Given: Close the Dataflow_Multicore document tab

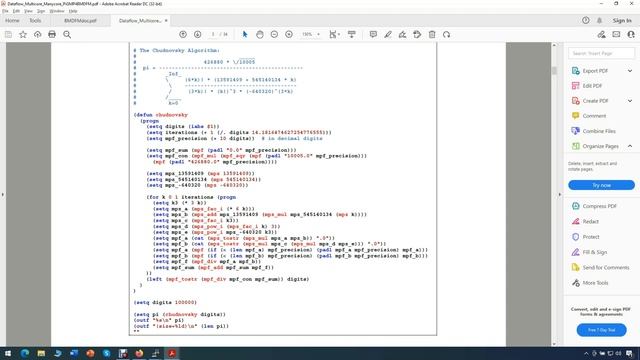Looking at the screenshot, I should (x=166, y=20).
